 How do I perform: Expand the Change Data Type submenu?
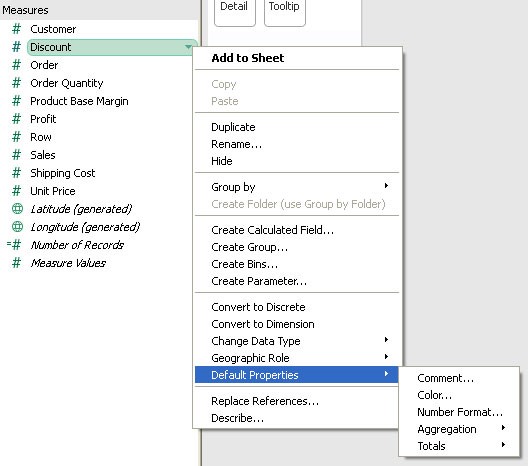click(x=386, y=340)
